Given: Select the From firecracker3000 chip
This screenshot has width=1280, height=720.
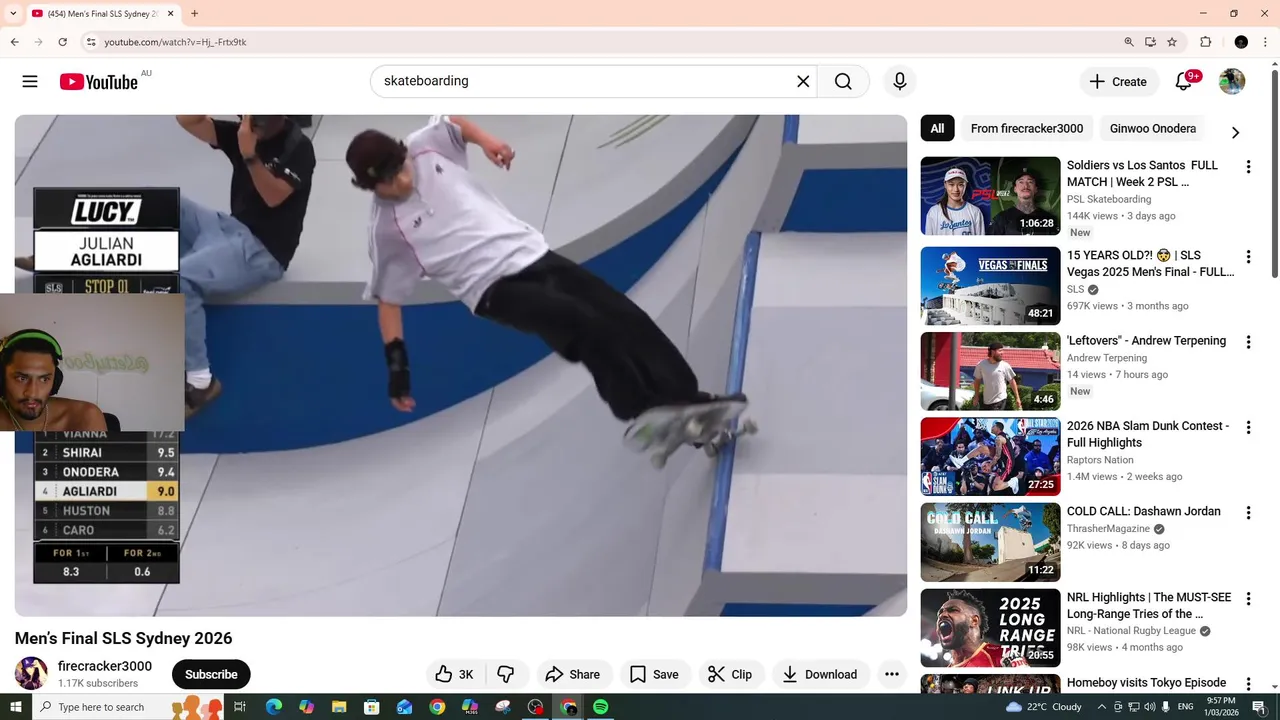Looking at the screenshot, I should 1027,129.
